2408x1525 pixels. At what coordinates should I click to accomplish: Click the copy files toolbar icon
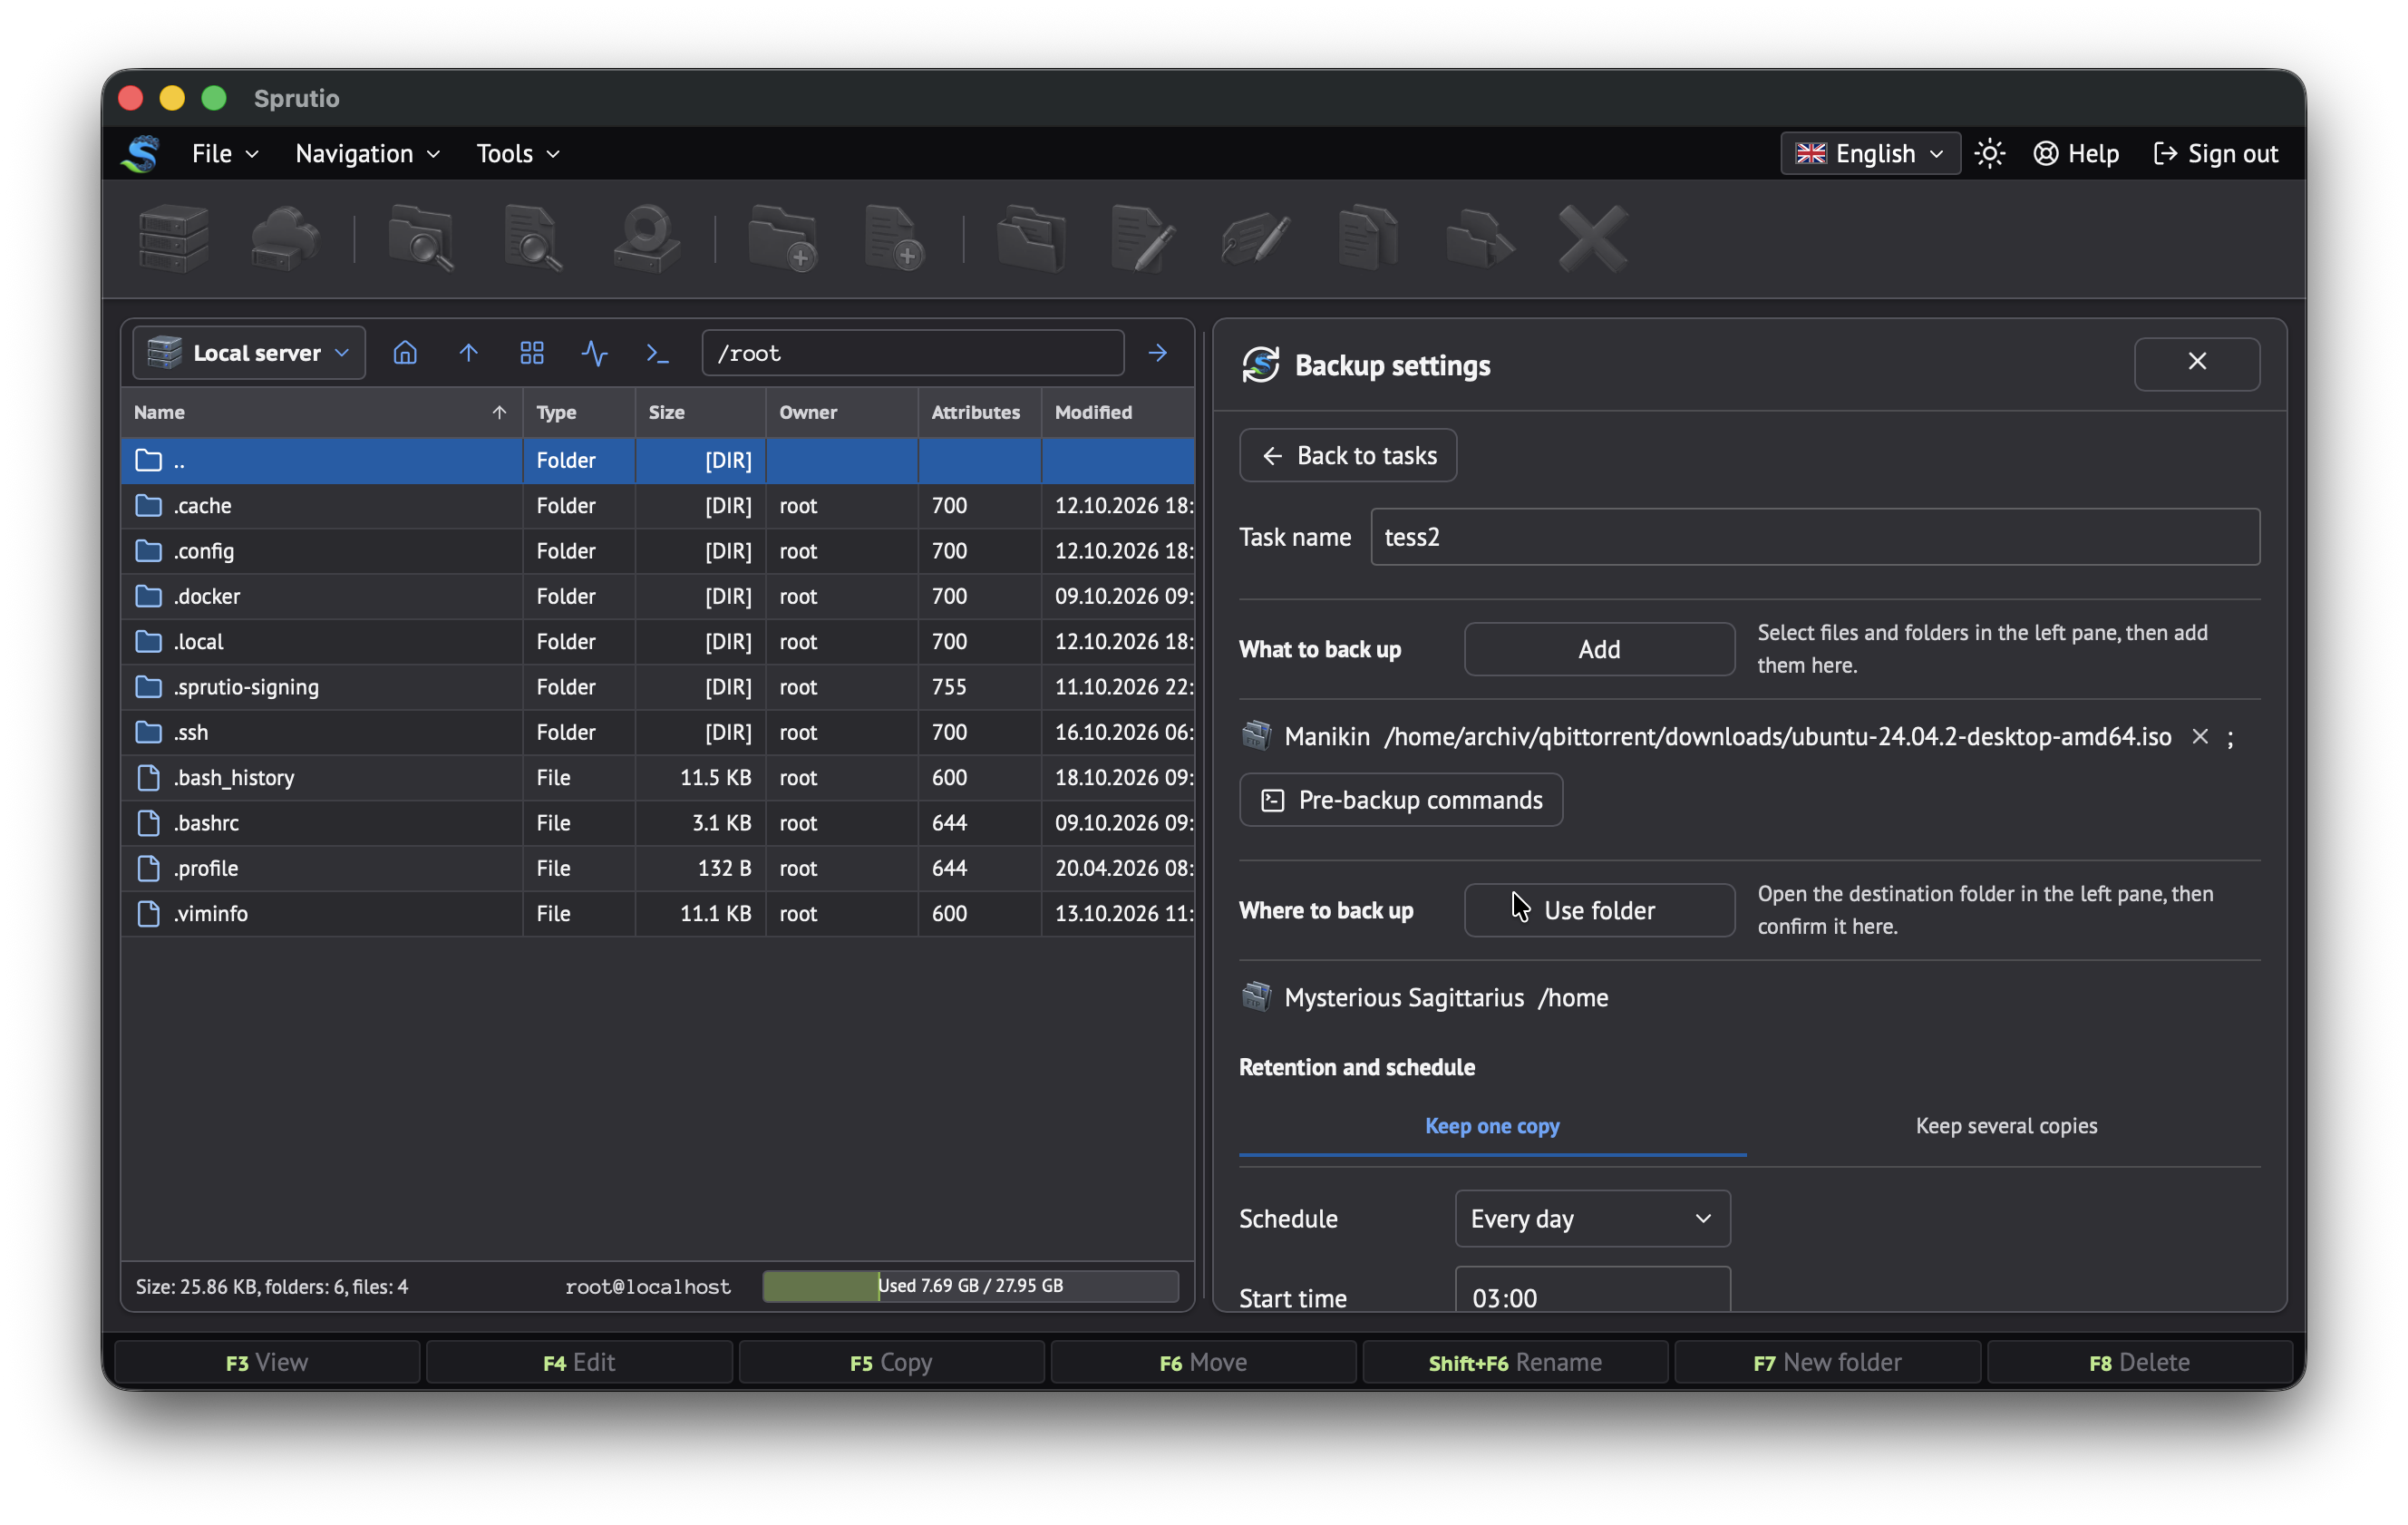tap(1368, 238)
